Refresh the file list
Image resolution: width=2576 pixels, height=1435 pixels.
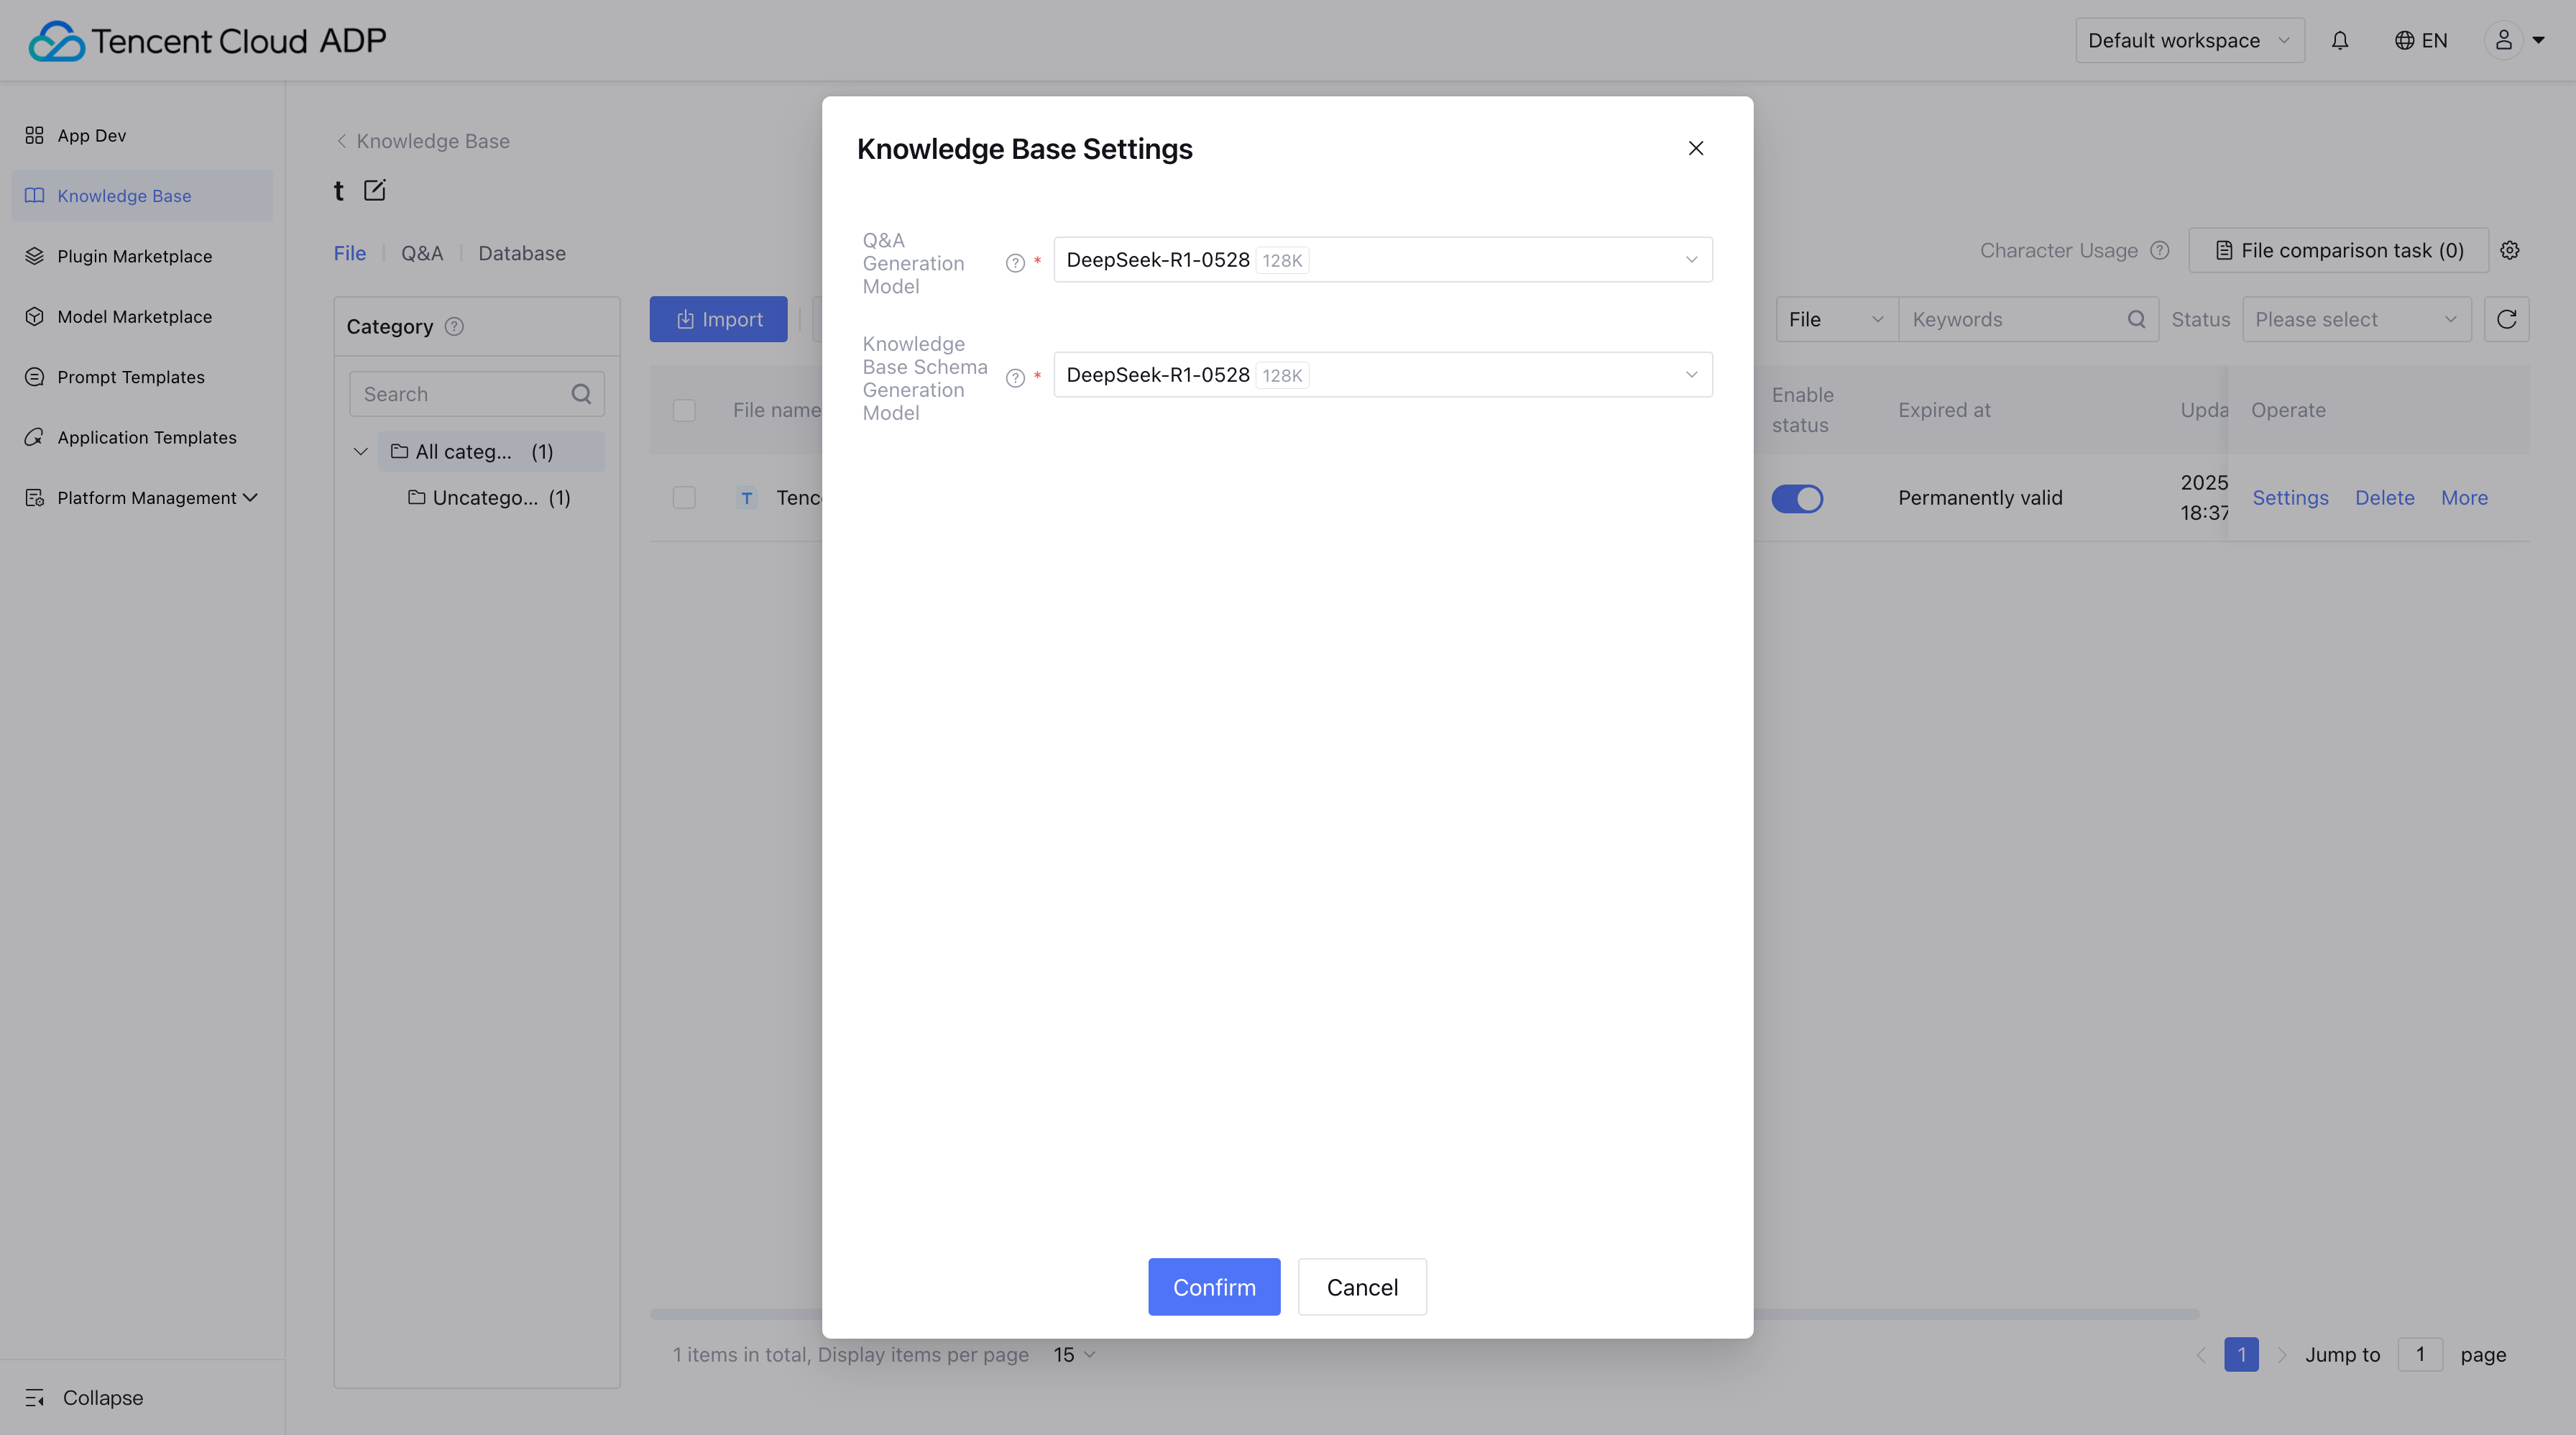coord(2506,319)
